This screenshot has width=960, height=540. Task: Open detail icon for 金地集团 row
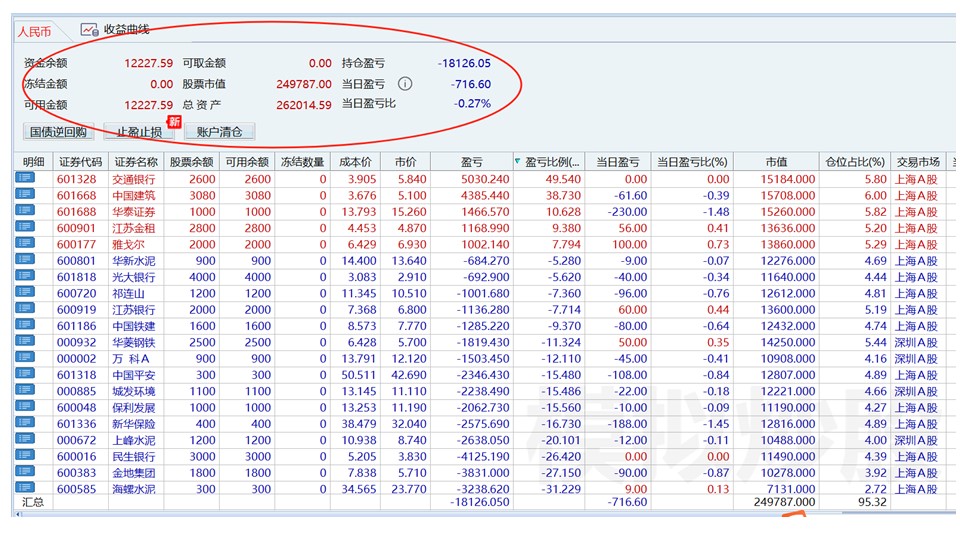pos(25,472)
